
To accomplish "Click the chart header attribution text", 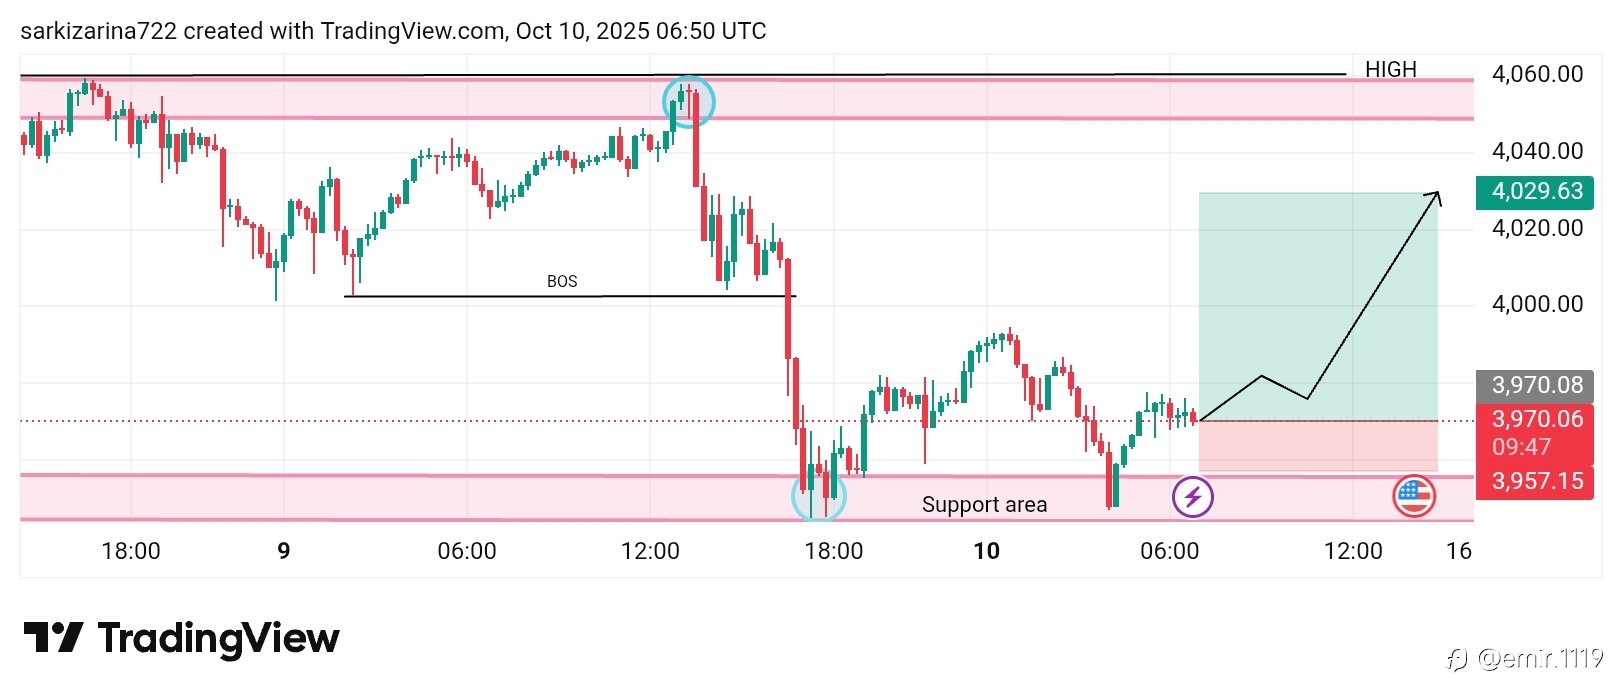I will (393, 31).
